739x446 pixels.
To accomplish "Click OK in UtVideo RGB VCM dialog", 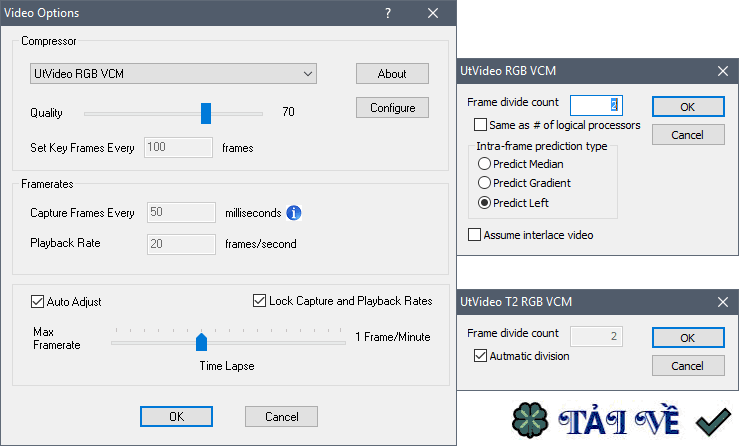I will pyautogui.click(x=688, y=107).
